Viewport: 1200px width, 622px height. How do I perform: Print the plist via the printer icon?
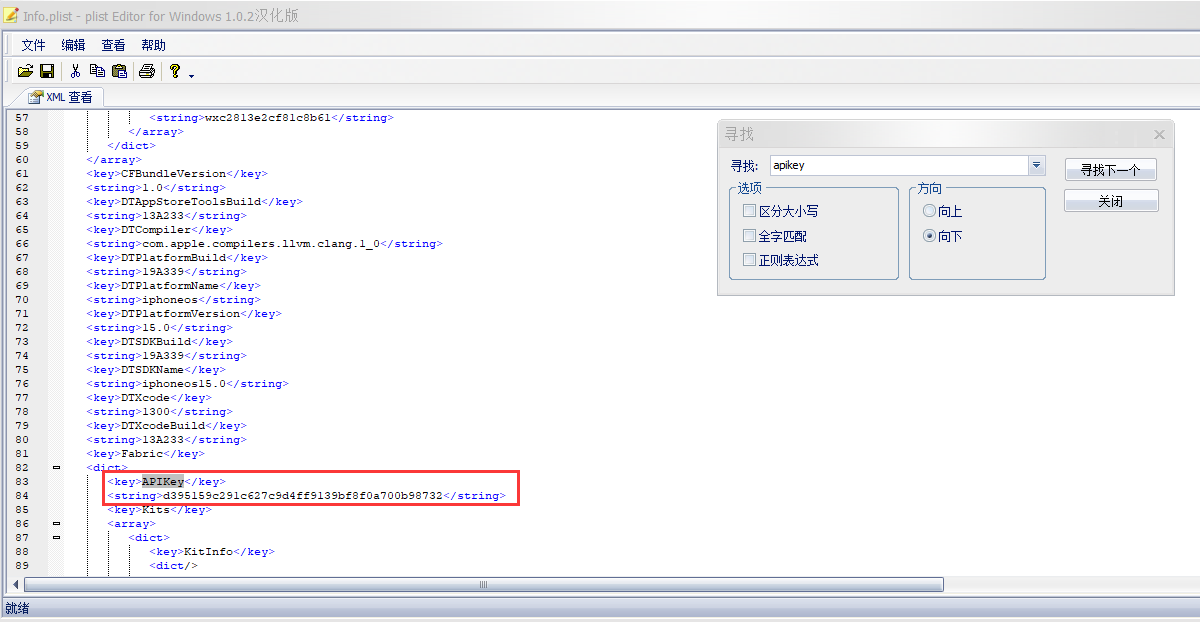[x=146, y=70]
